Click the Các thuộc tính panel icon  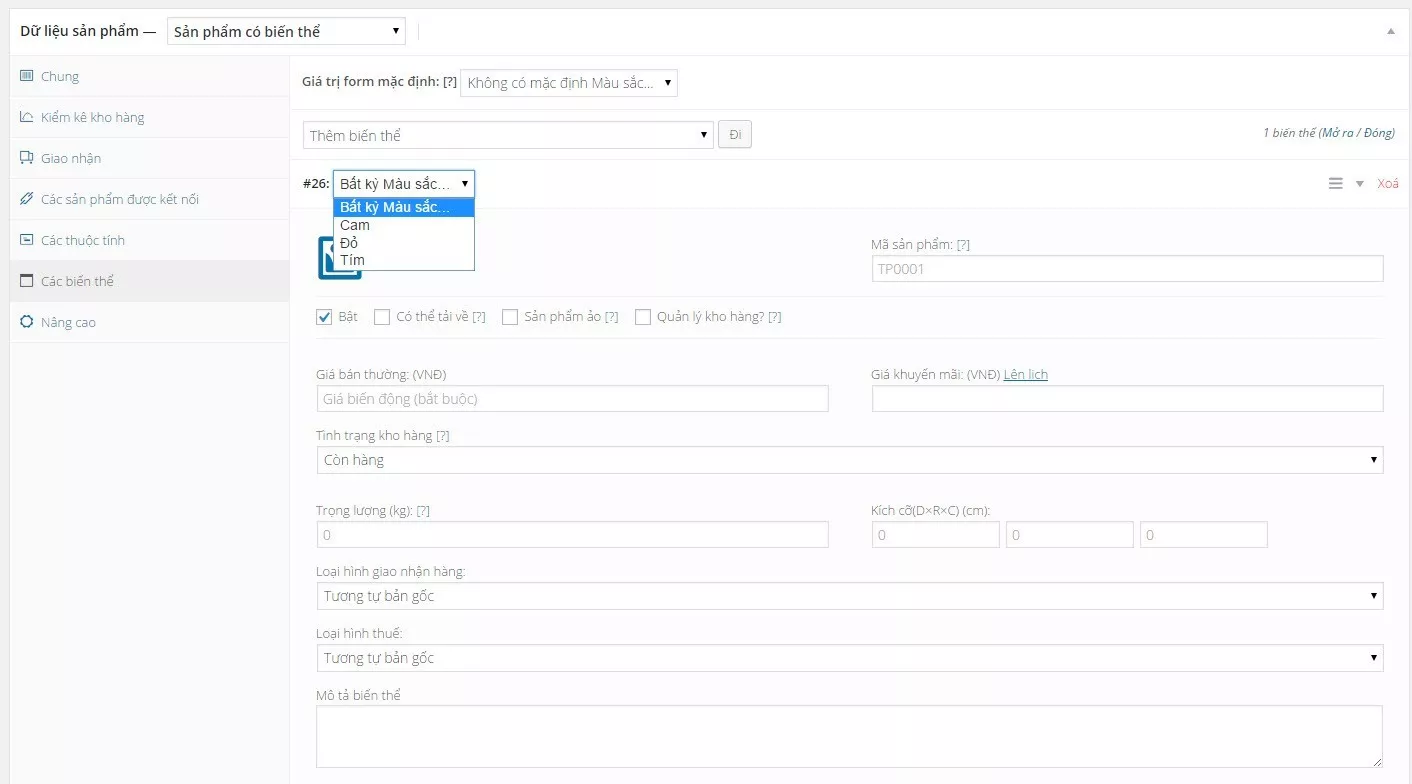pyautogui.click(x=27, y=240)
